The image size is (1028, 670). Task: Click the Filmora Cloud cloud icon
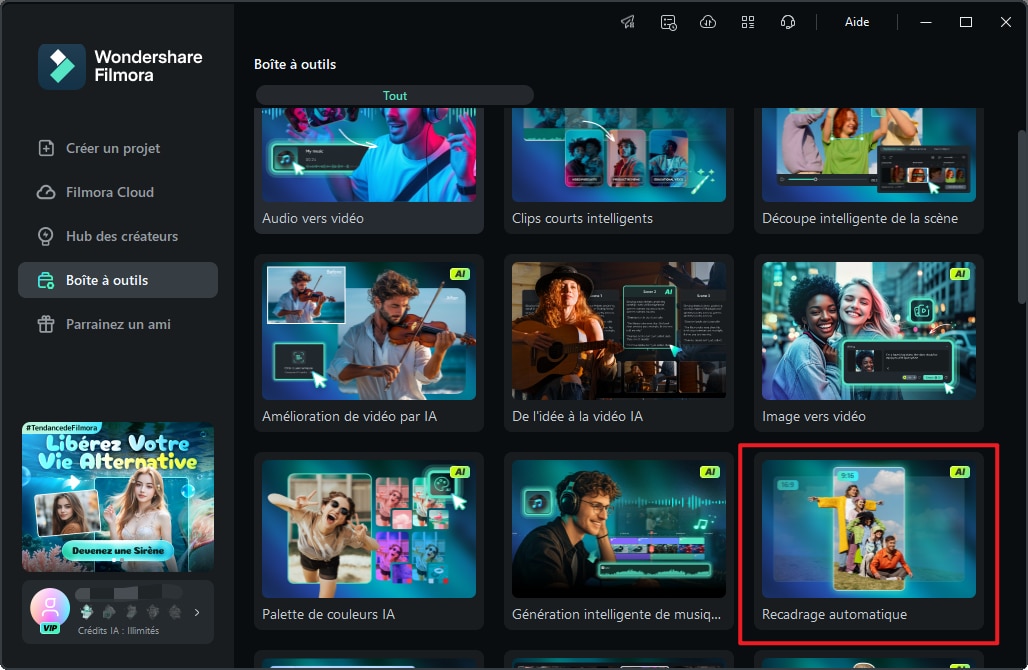tap(46, 192)
